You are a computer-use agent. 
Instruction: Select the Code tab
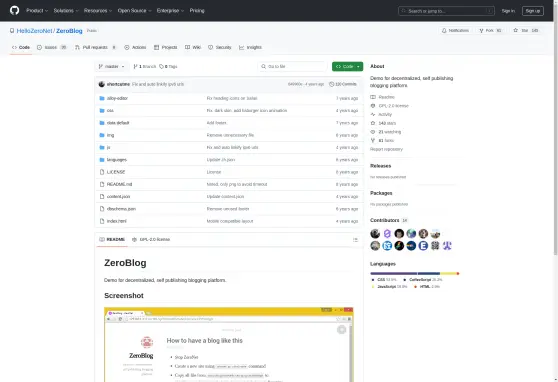(x=21, y=47)
